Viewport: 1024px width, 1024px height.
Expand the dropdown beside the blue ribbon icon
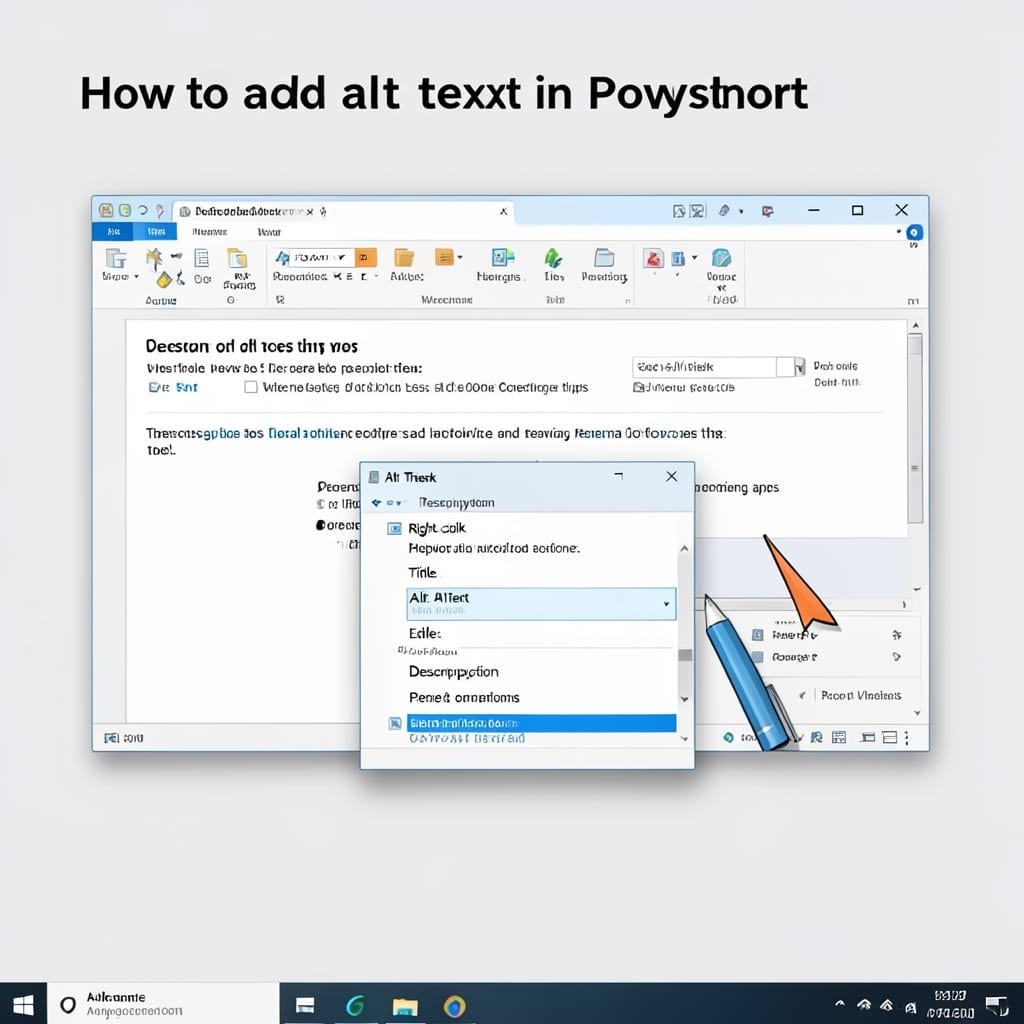694,257
